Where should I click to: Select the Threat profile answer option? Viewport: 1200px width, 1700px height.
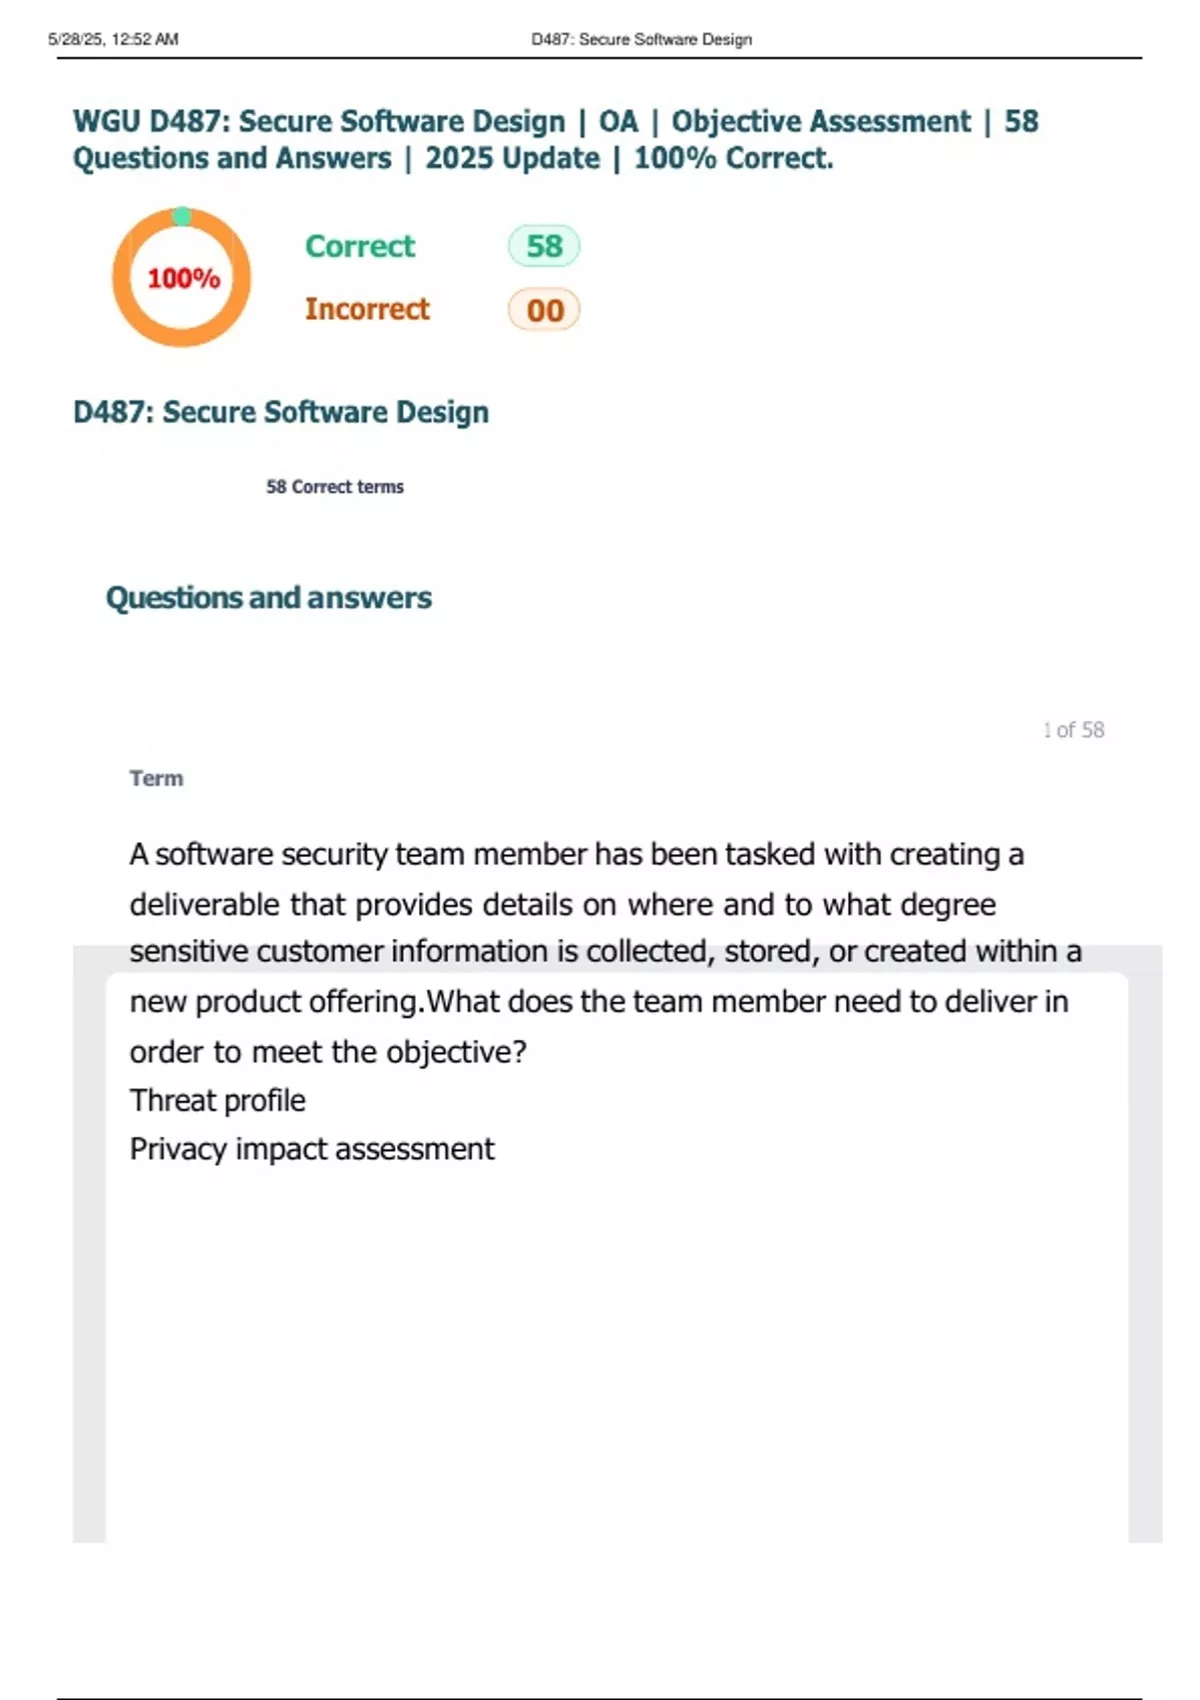click(218, 1101)
